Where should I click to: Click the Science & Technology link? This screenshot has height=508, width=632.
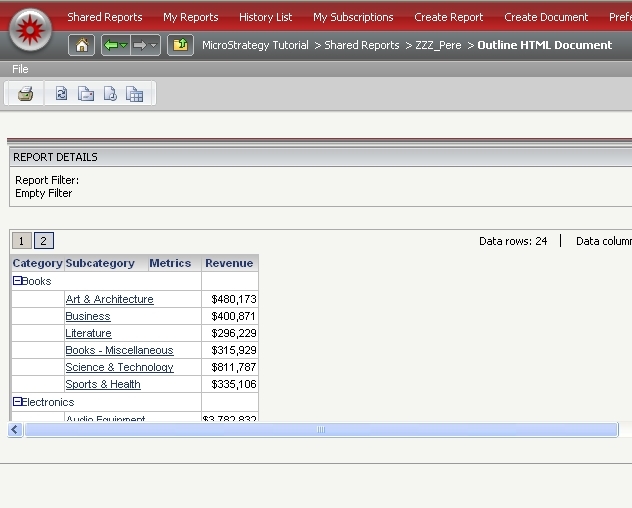coord(119,367)
